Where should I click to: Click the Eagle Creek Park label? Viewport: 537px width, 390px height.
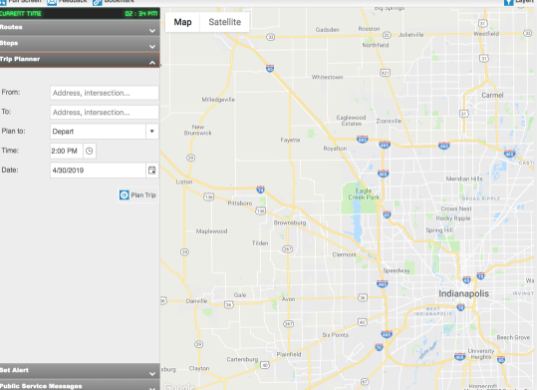point(364,194)
